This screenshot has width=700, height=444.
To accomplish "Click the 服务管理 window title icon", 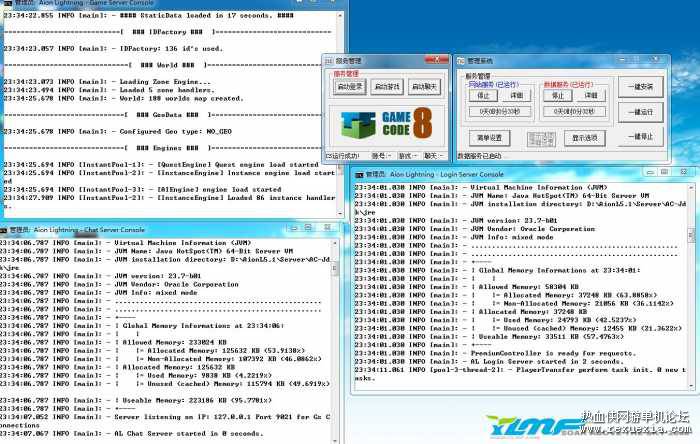I will point(329,61).
